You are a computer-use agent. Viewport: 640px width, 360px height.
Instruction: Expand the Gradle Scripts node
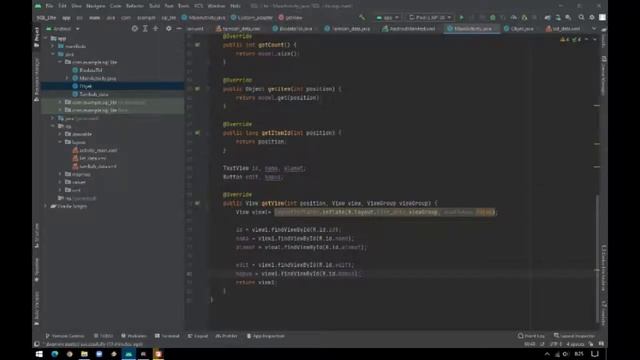[46, 206]
